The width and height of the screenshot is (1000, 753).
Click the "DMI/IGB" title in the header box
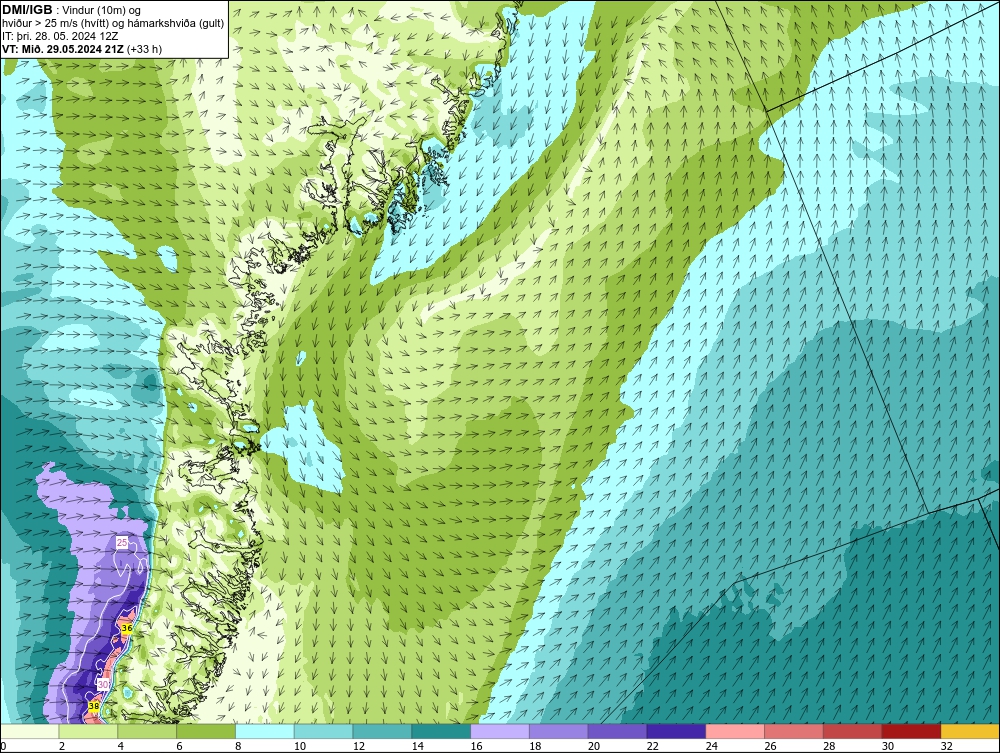27,10
